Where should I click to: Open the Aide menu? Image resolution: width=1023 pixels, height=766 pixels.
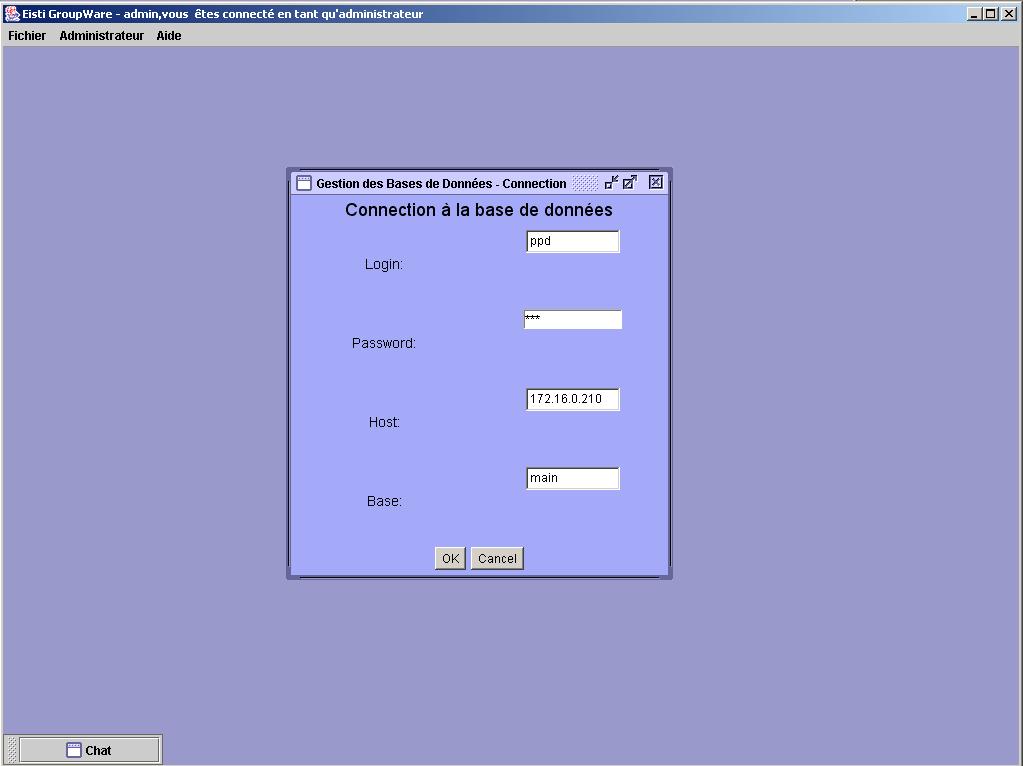coord(169,36)
